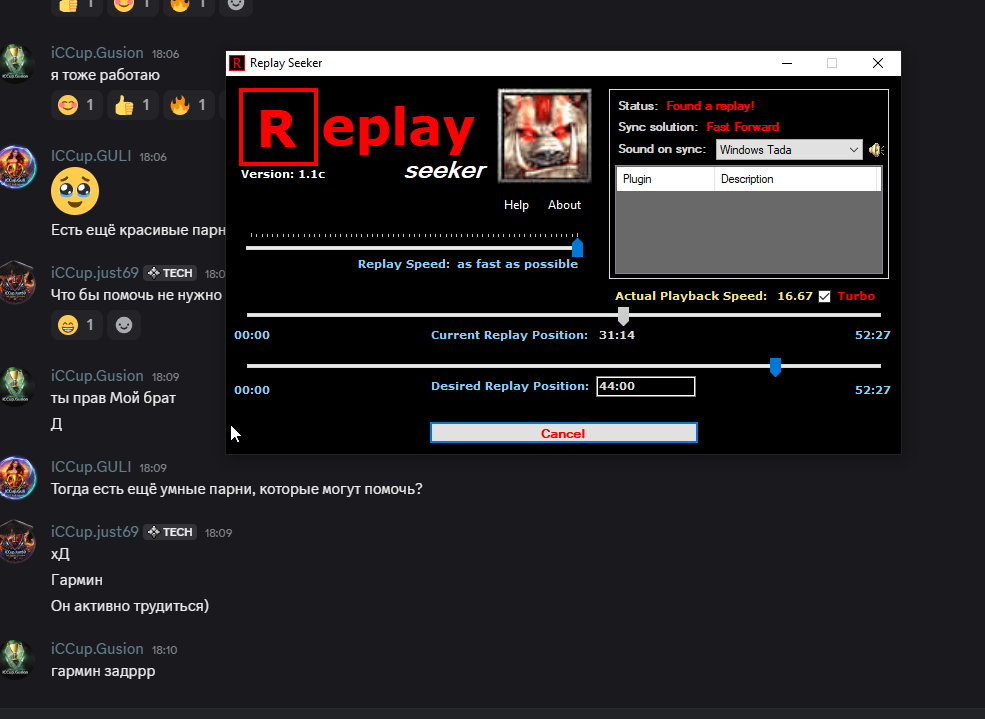The image size is (985, 719).
Task: Open iCCup.just69 avatar at 18:09 message
Action: pyautogui.click(x=17, y=543)
